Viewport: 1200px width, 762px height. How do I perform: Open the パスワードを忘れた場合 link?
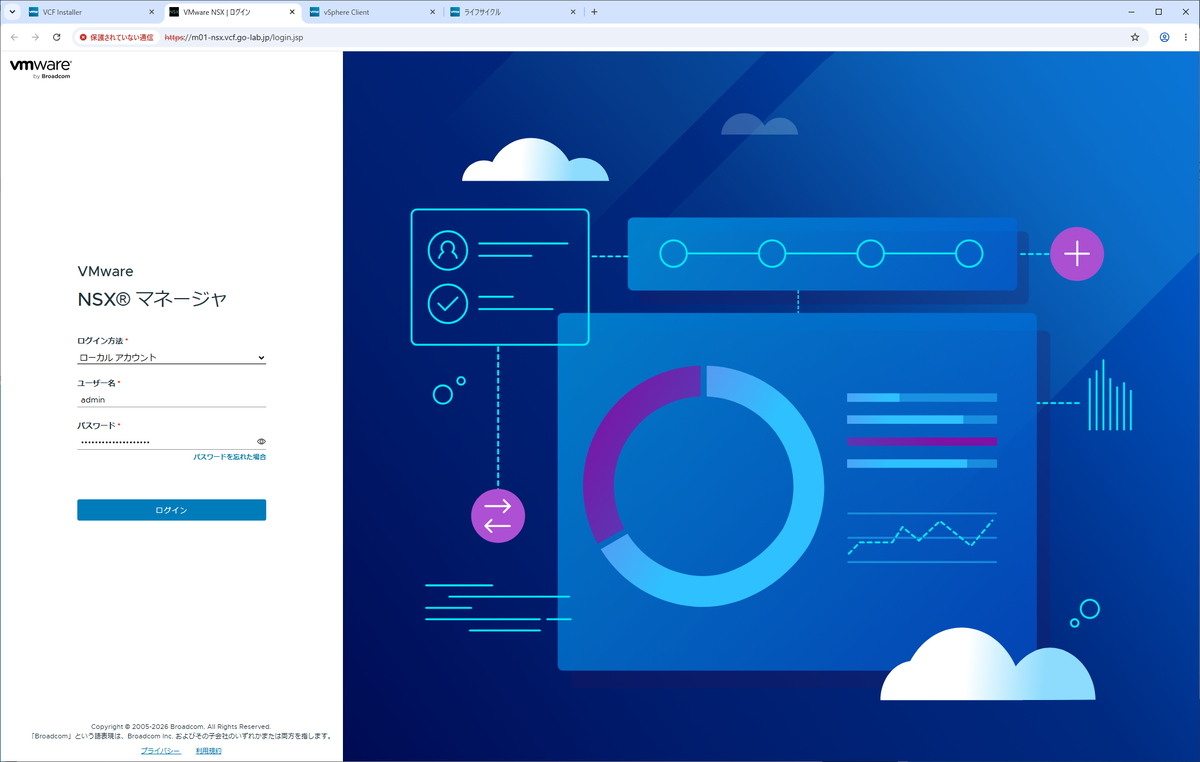point(229,456)
